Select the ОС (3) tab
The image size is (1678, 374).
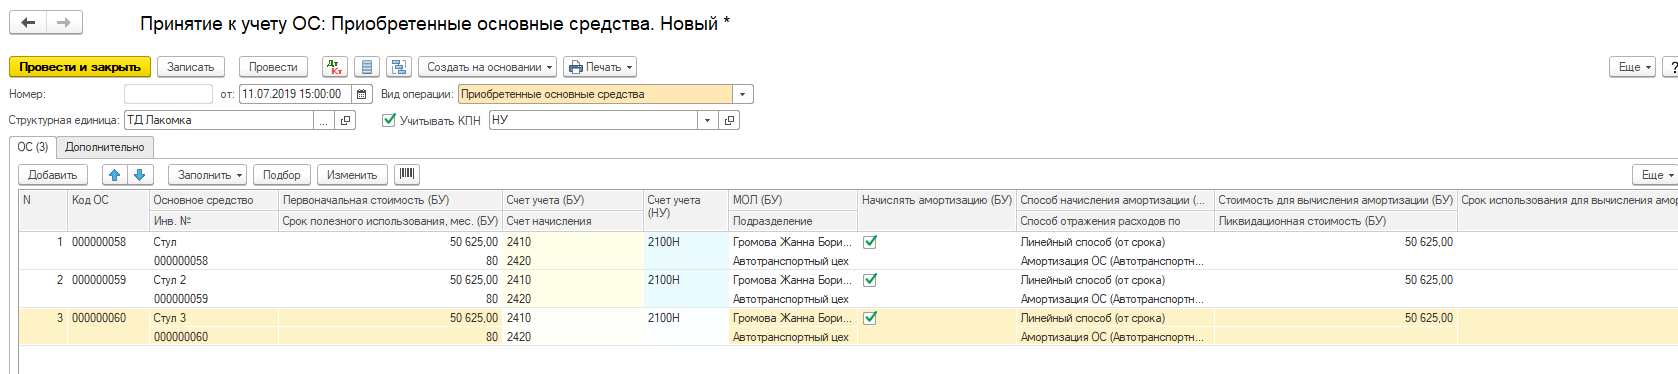pos(33,147)
